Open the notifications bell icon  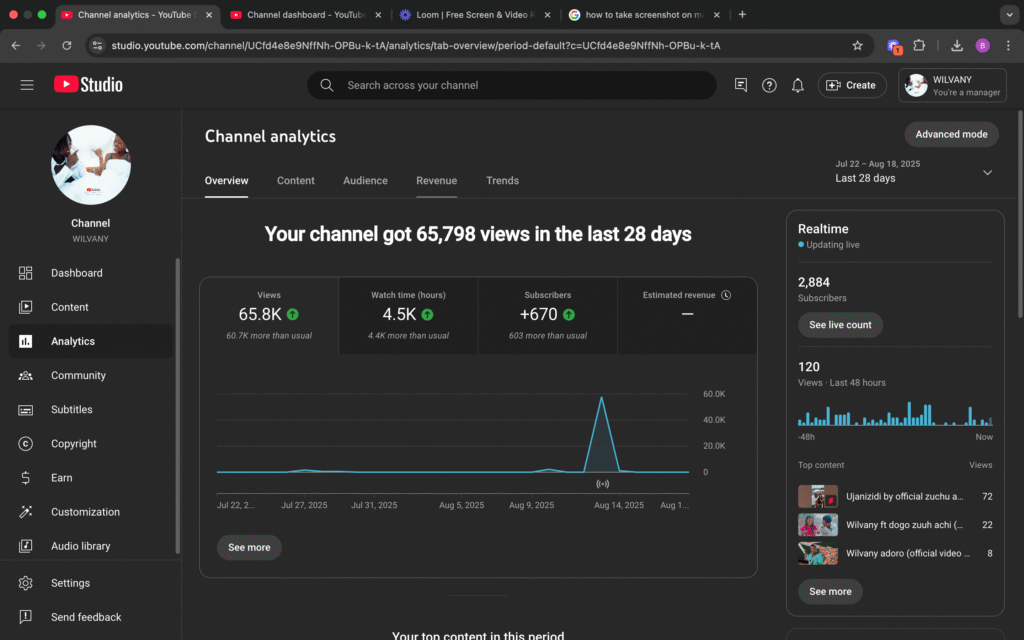(797, 85)
